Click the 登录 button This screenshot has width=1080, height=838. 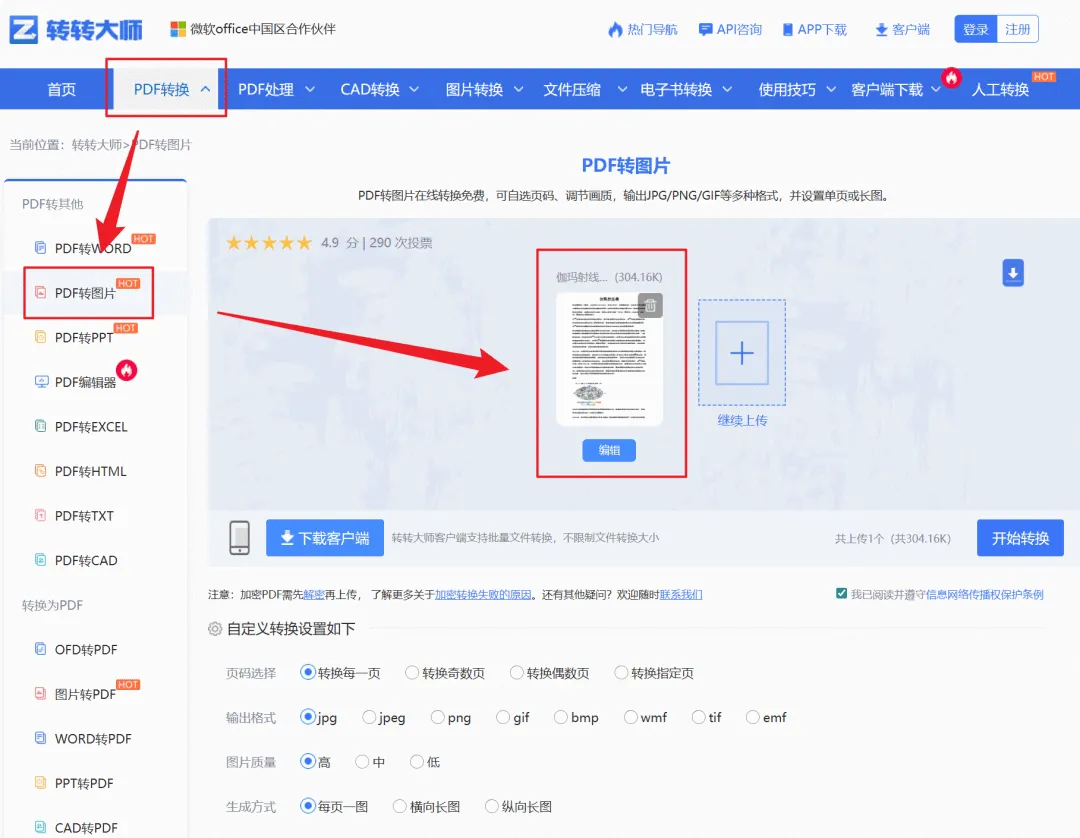click(975, 30)
